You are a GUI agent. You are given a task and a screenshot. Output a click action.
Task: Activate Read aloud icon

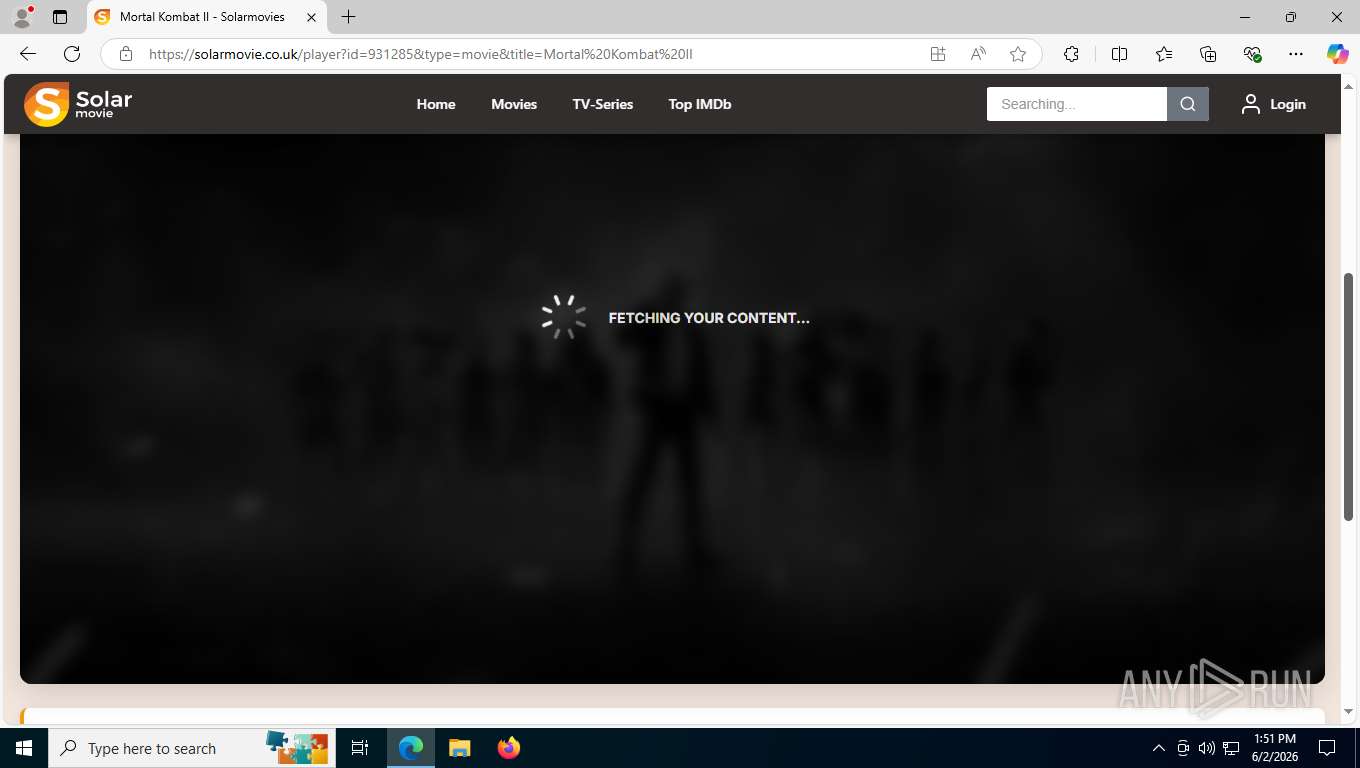pyautogui.click(x=978, y=54)
